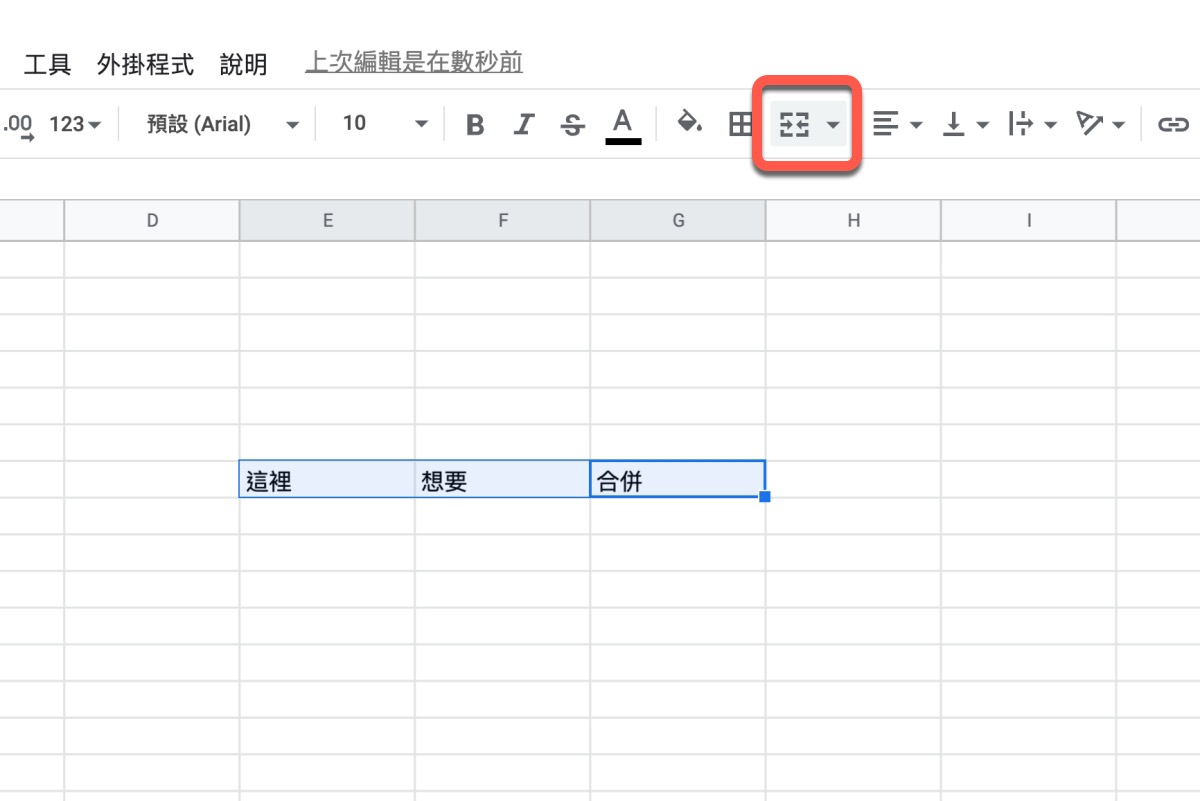Image resolution: width=1200 pixels, height=801 pixels.
Task: Select column D header
Action: (152, 221)
